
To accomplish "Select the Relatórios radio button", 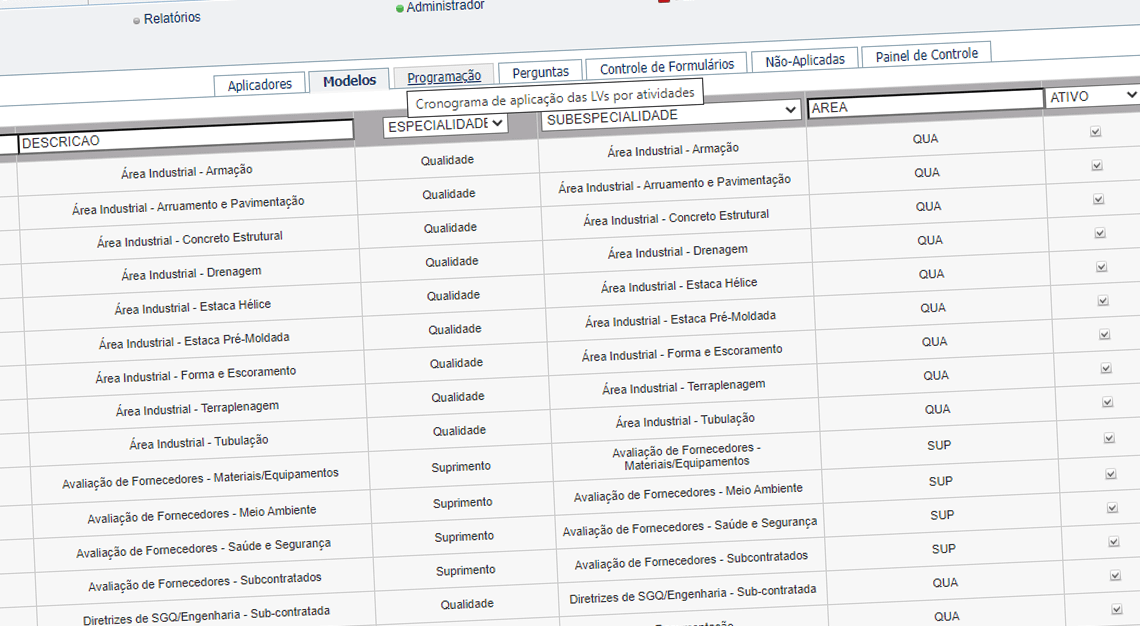I will click(136, 18).
